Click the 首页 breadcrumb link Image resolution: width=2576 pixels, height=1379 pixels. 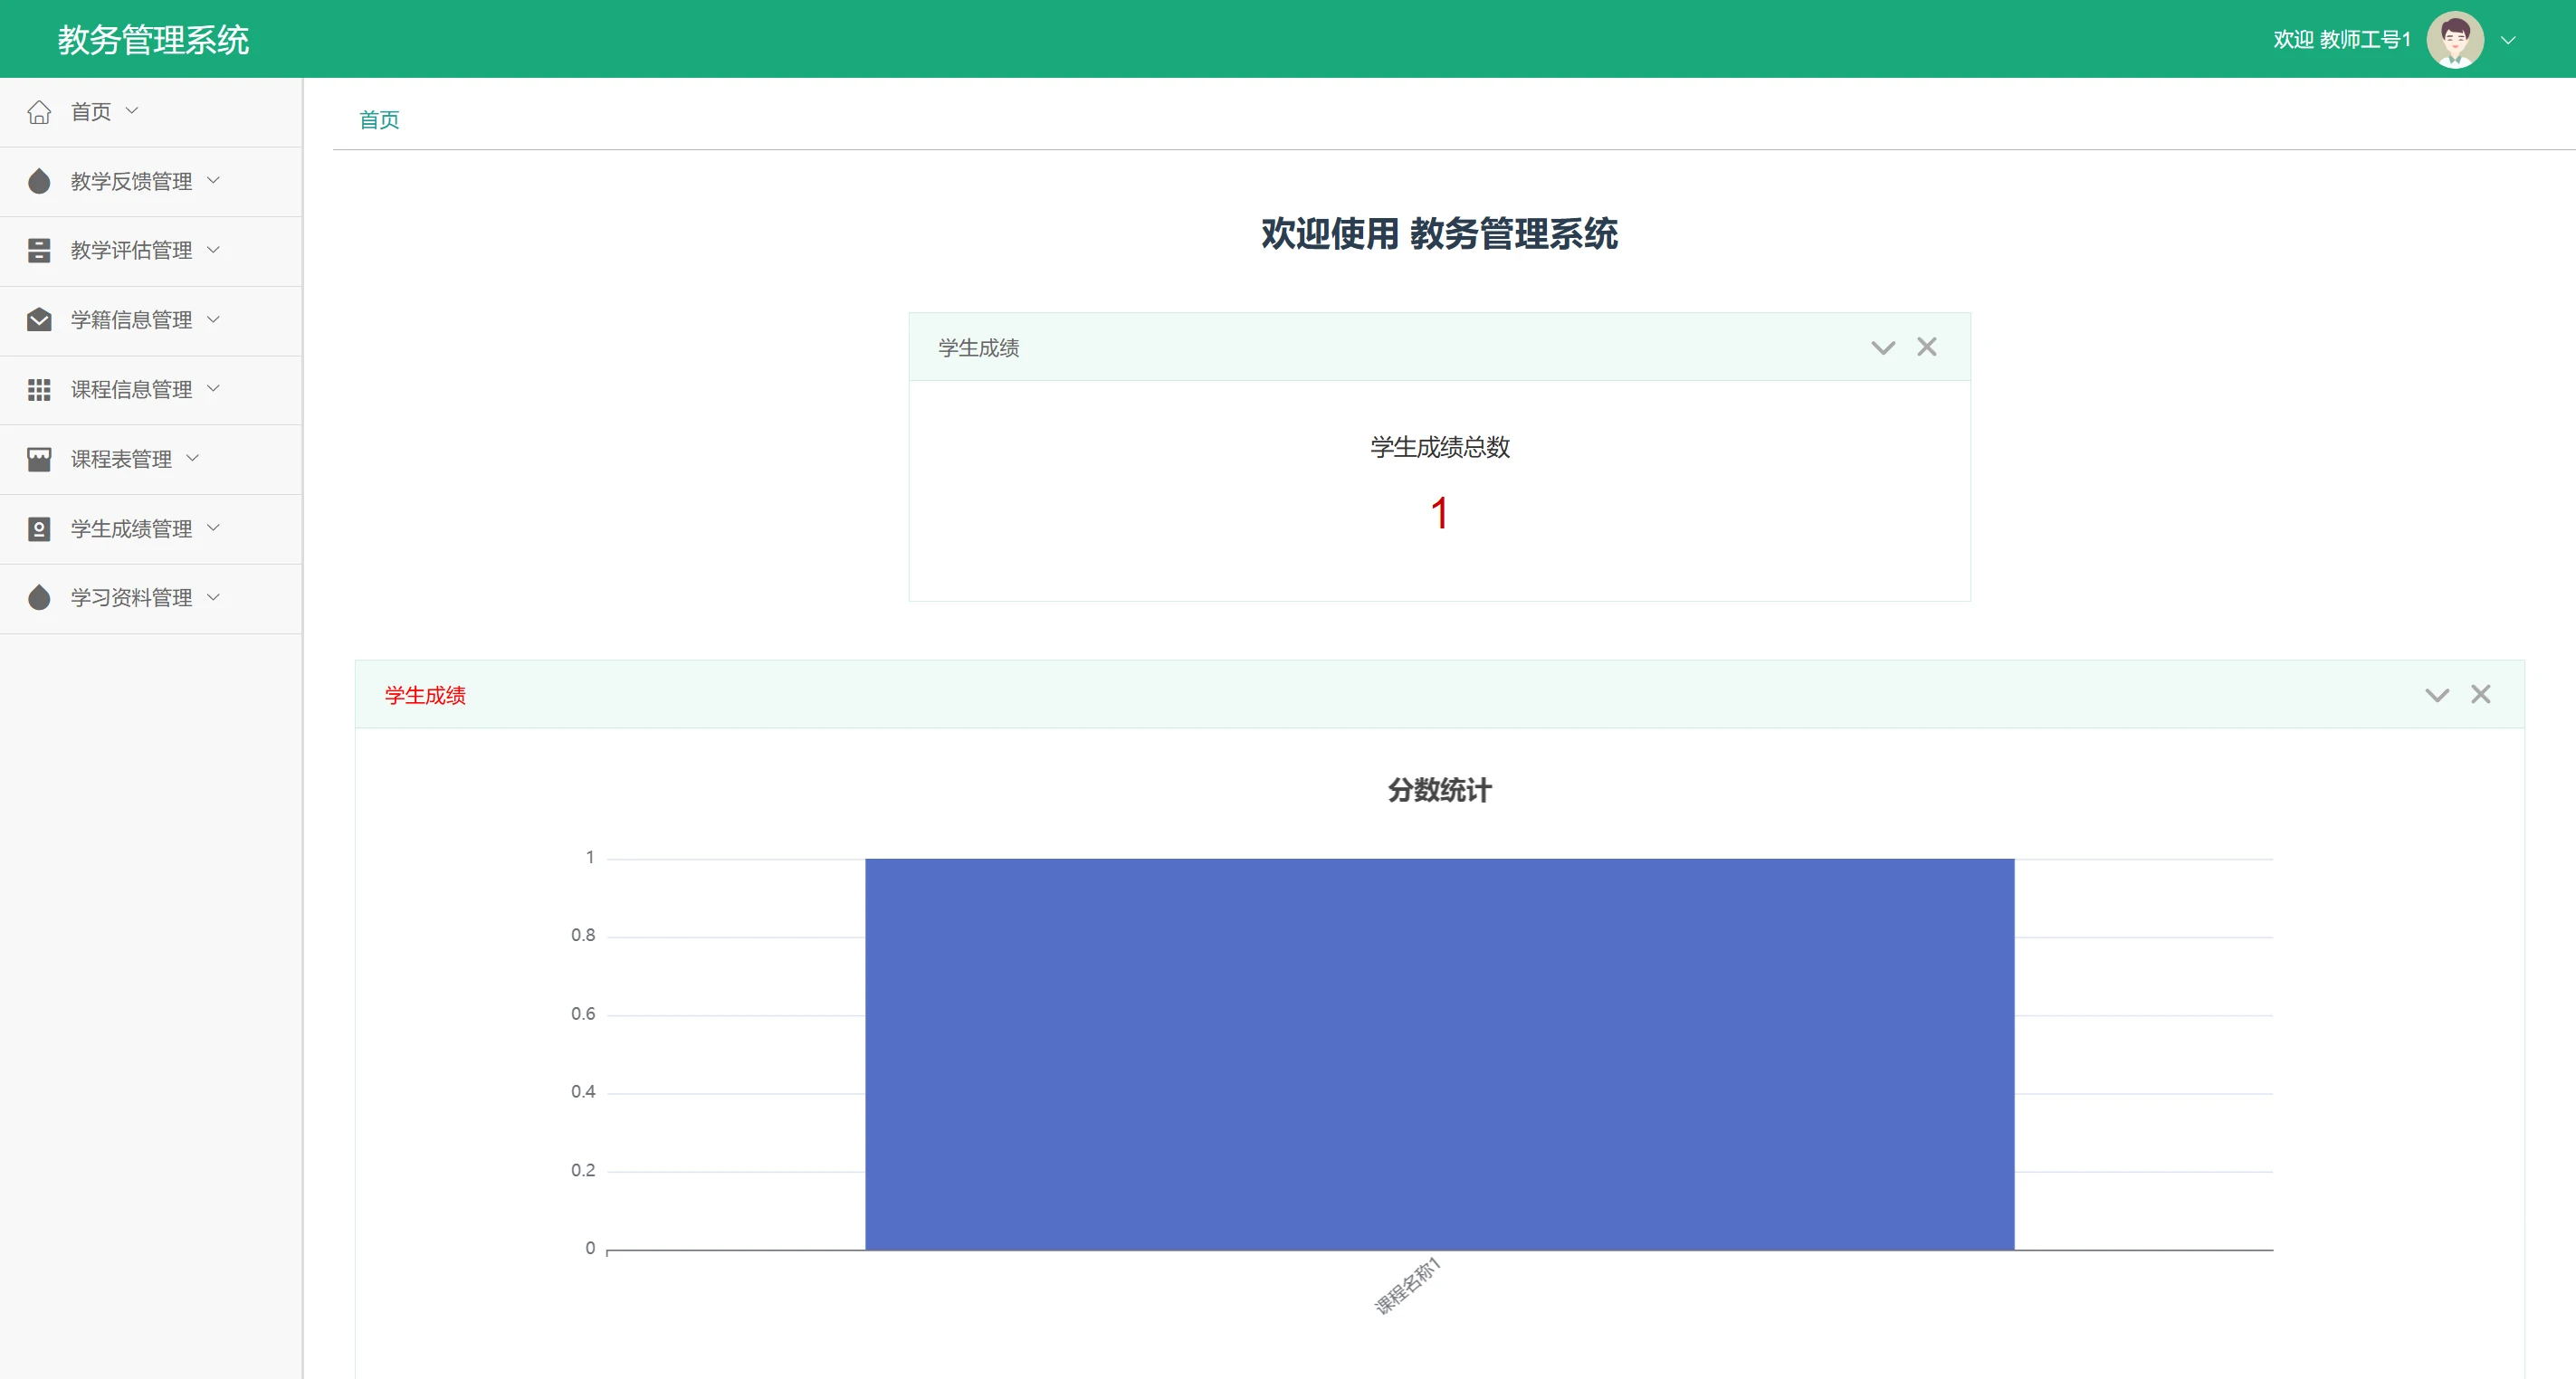pos(379,120)
